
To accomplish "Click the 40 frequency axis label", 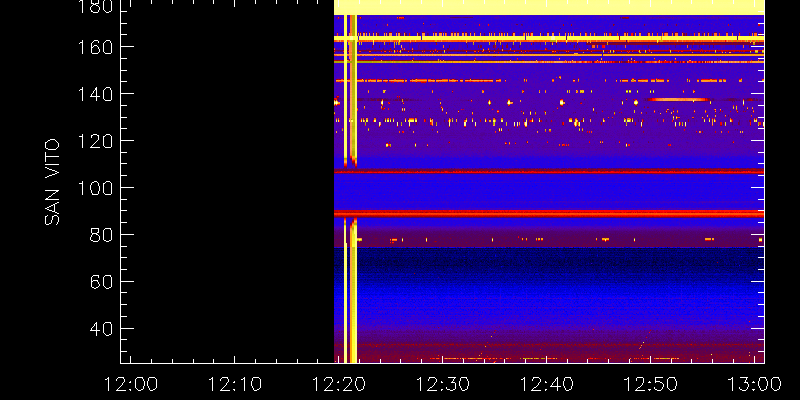I will coord(101,329).
